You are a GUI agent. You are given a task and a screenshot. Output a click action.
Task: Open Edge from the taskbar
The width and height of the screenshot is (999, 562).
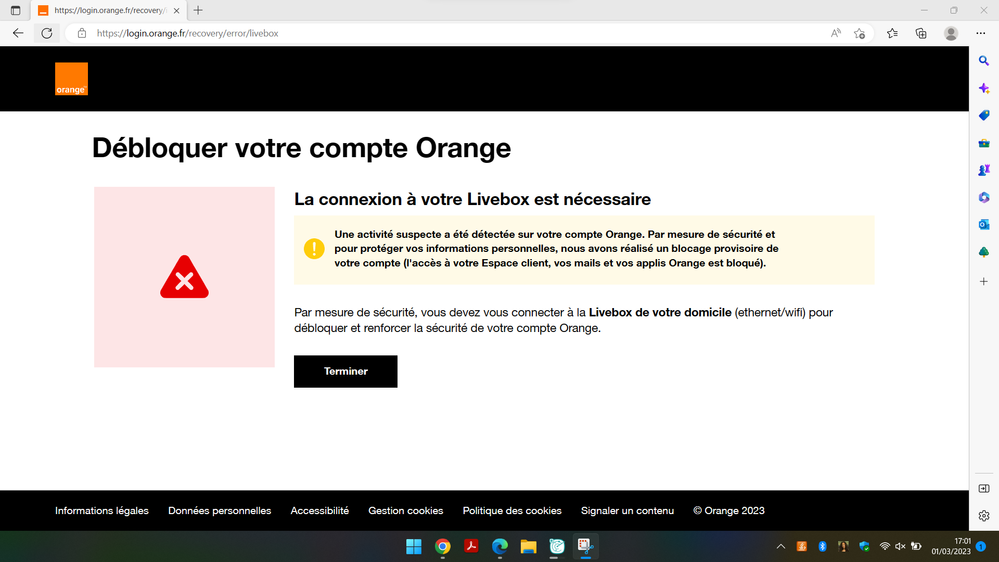[500, 546]
